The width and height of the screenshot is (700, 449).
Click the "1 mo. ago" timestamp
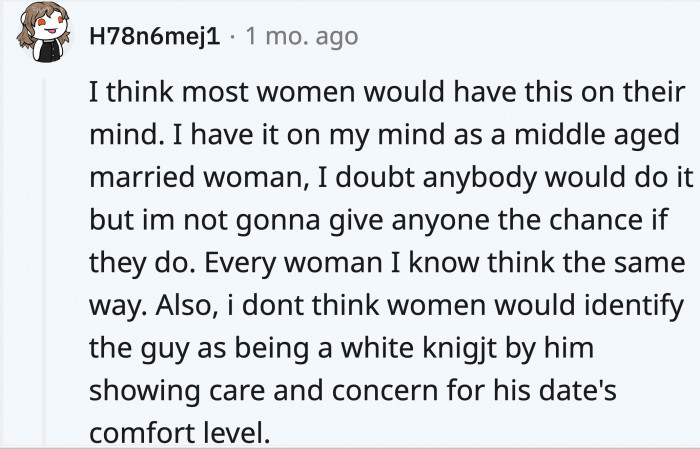click(x=298, y=38)
